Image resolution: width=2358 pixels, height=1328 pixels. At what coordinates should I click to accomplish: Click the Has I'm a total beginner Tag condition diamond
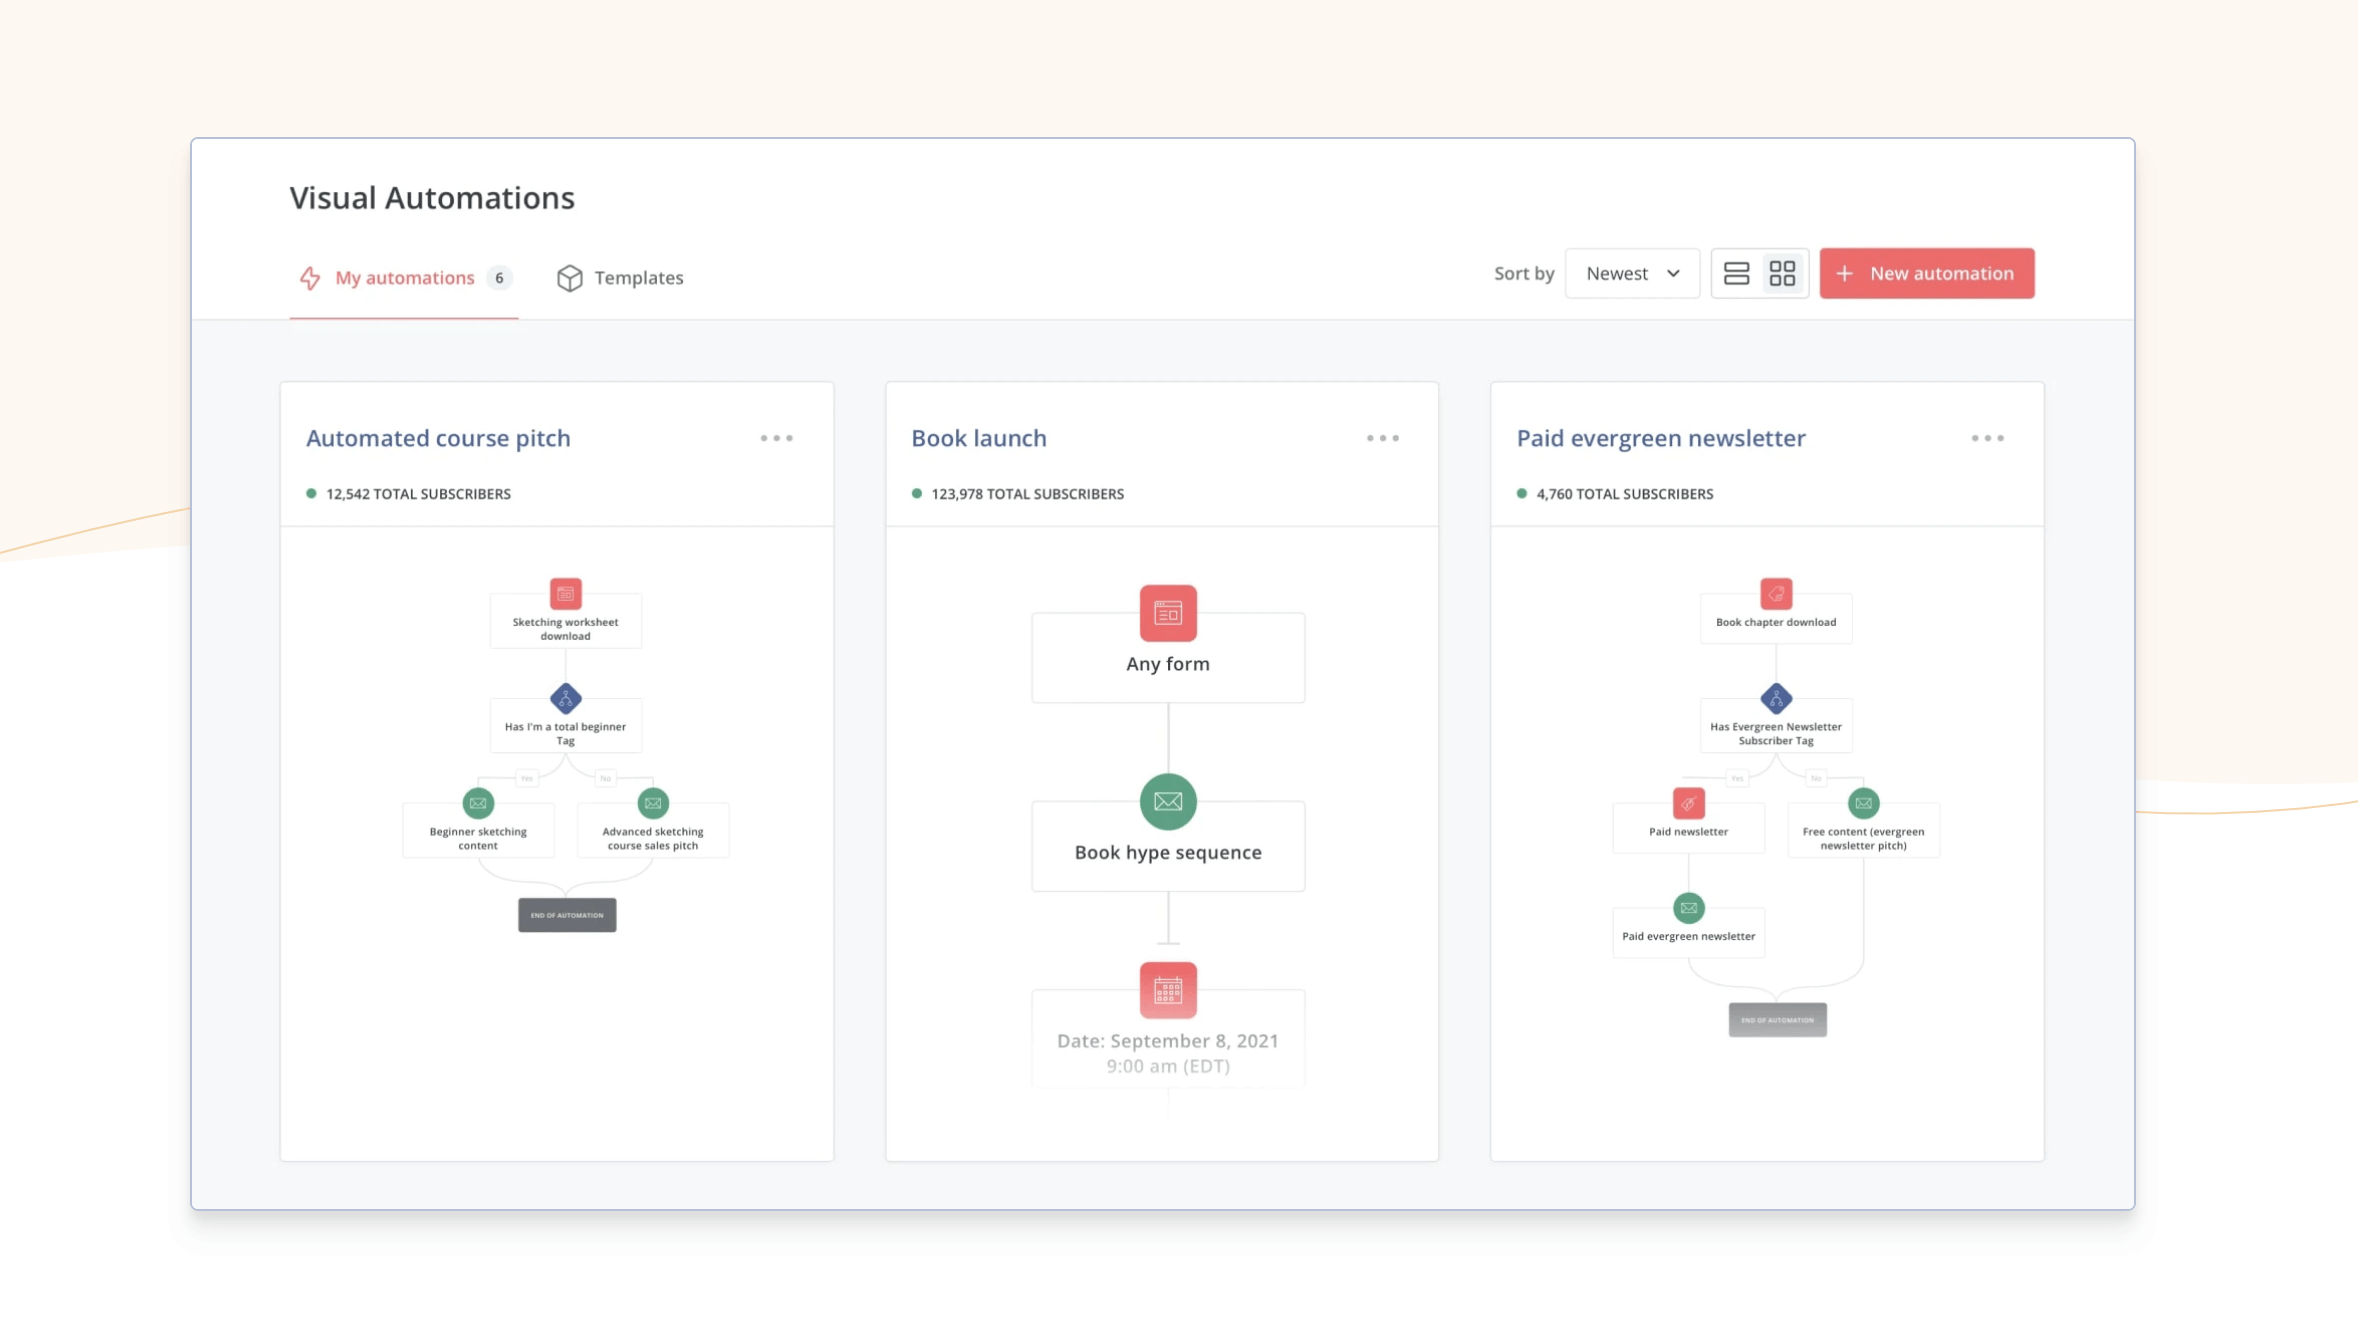point(566,698)
